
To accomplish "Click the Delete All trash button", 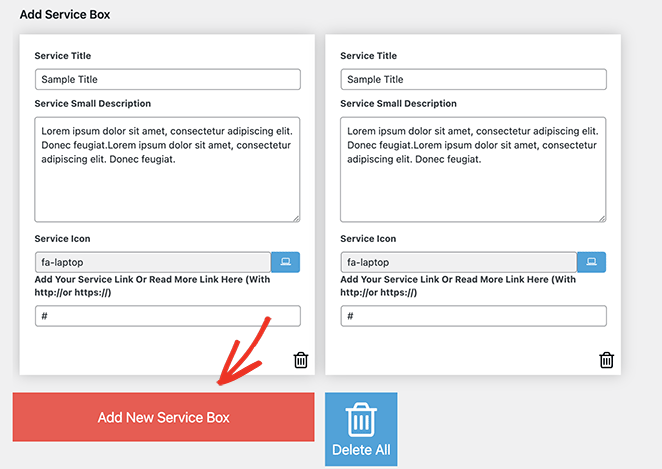I will pos(360,428).
